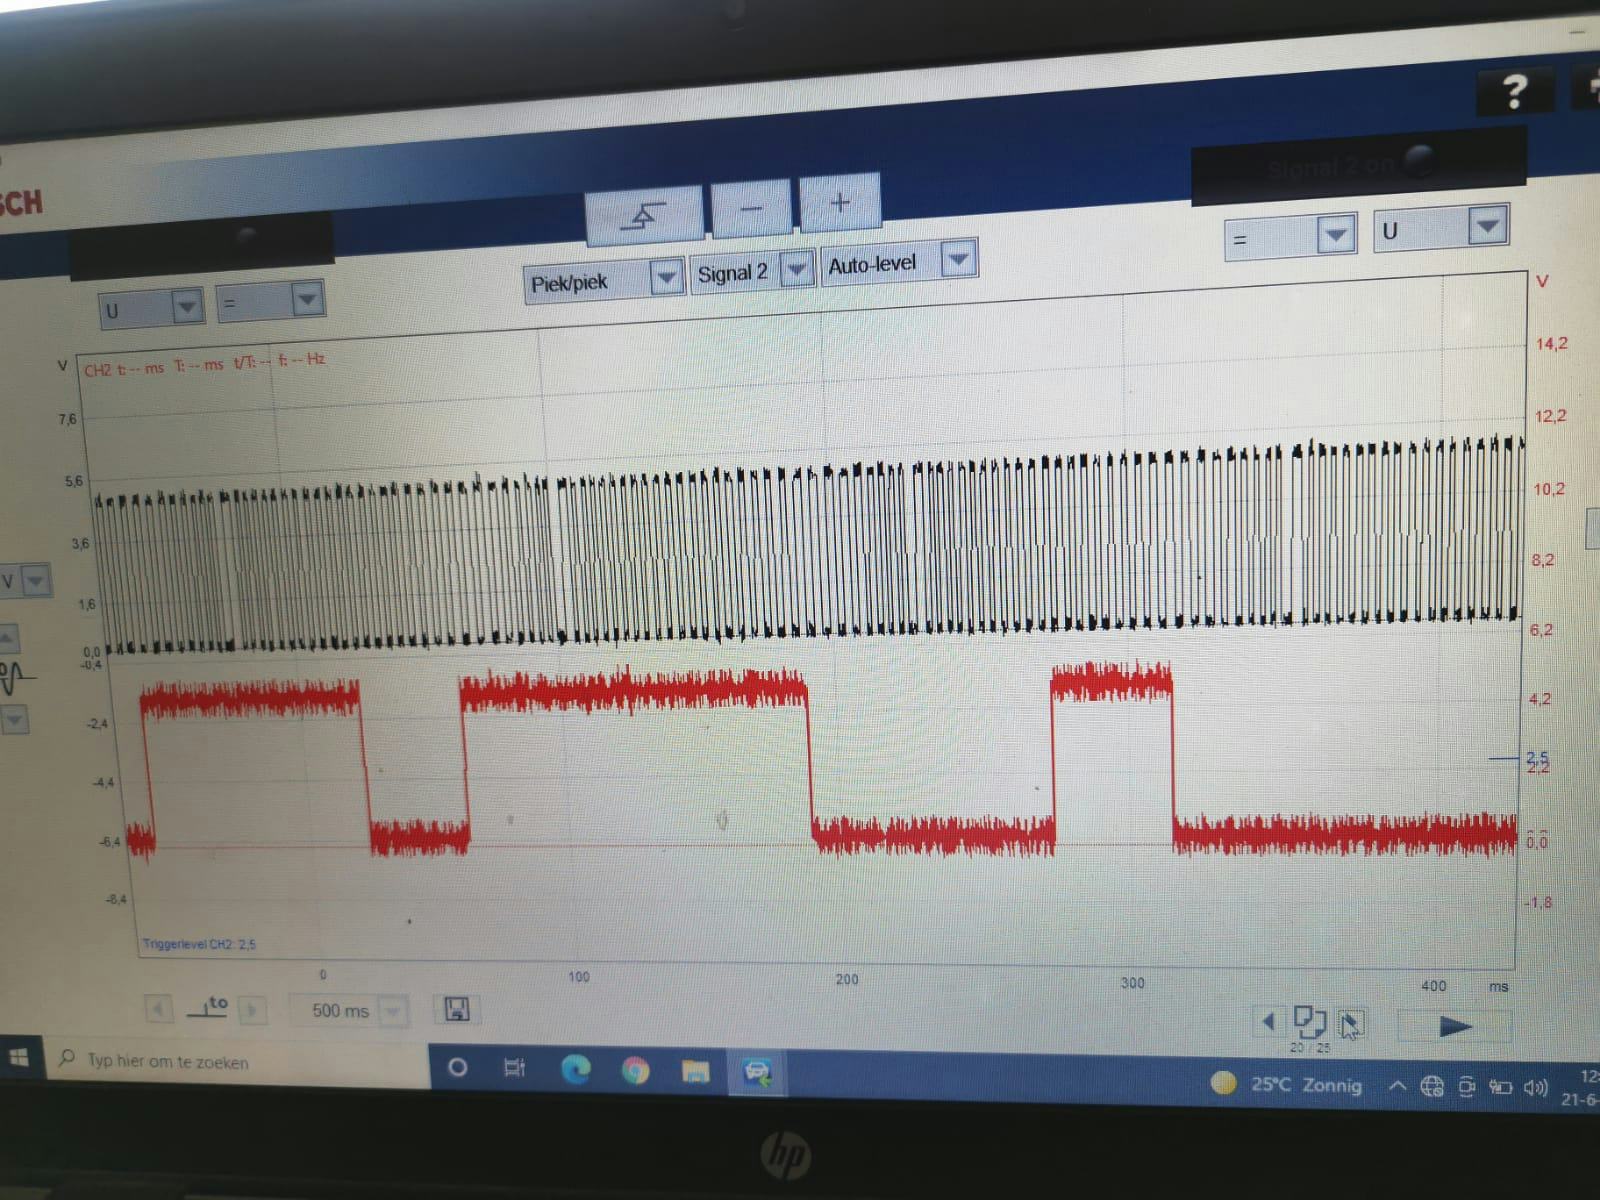Click the floppy disk save icon
The height and width of the screenshot is (1200, 1600).
point(456,1009)
